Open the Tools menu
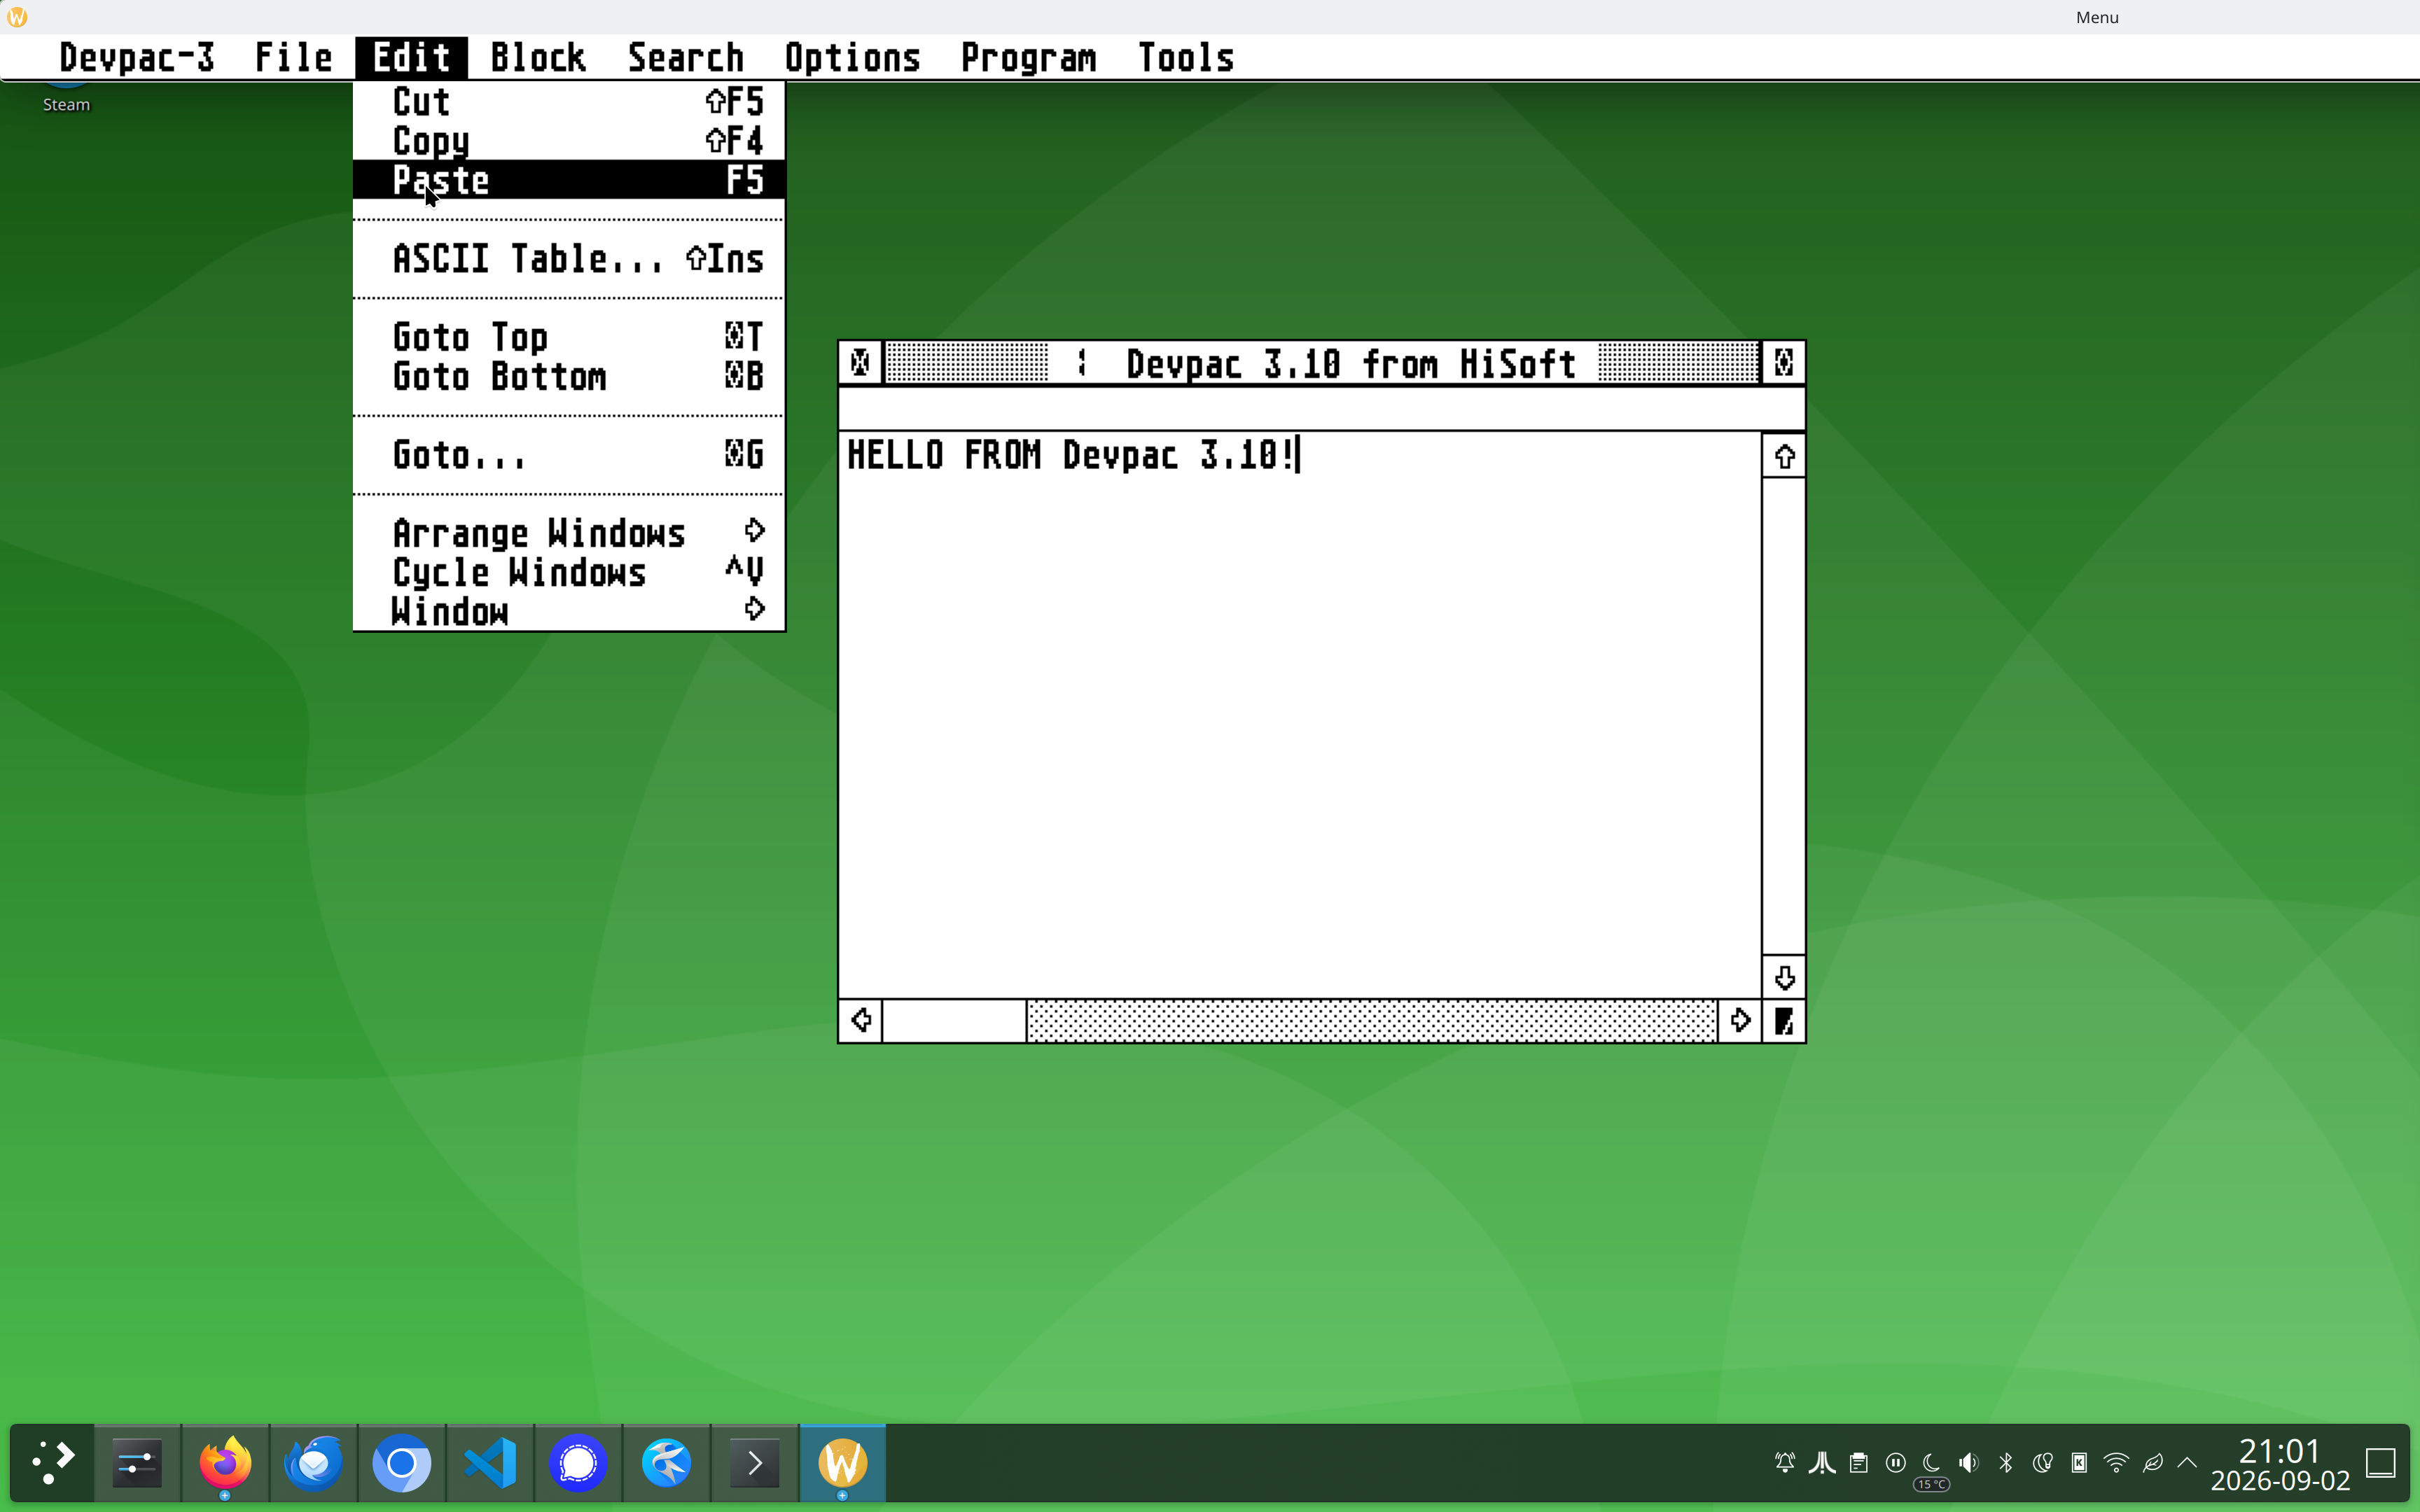Screen dimensions: 2420x1512 [1186, 58]
